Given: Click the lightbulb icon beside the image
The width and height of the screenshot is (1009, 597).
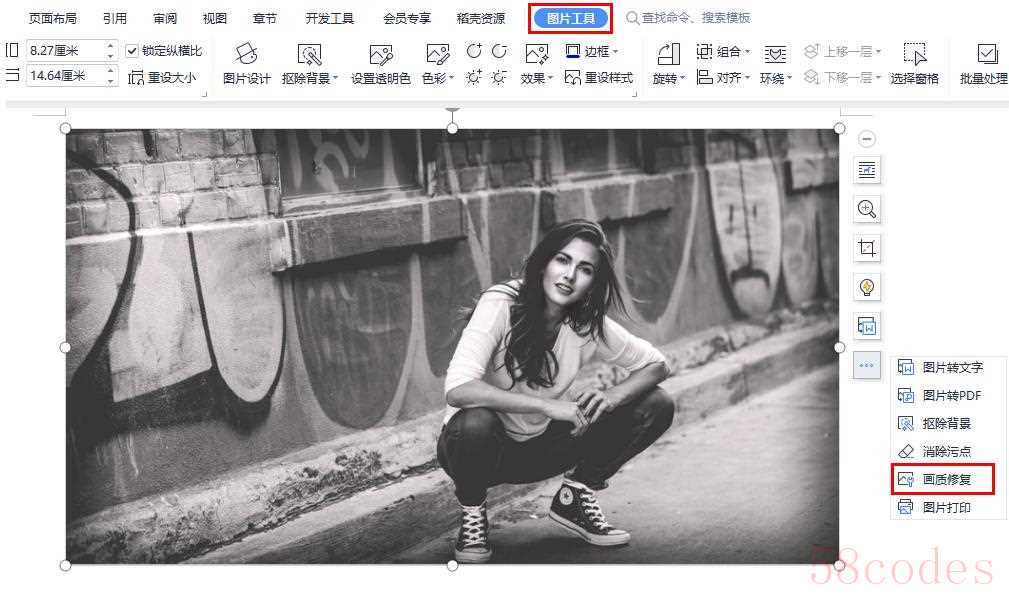Looking at the screenshot, I should 867,287.
